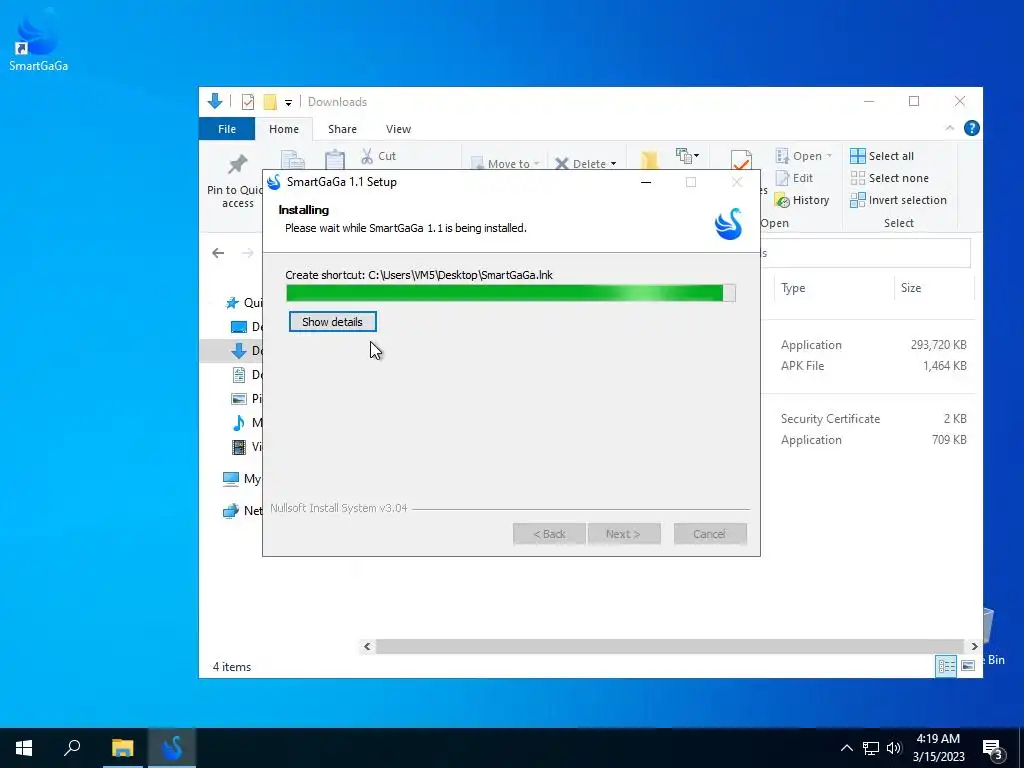Switch to details view in status bar
The height and width of the screenshot is (768, 1024).
pos(946,666)
